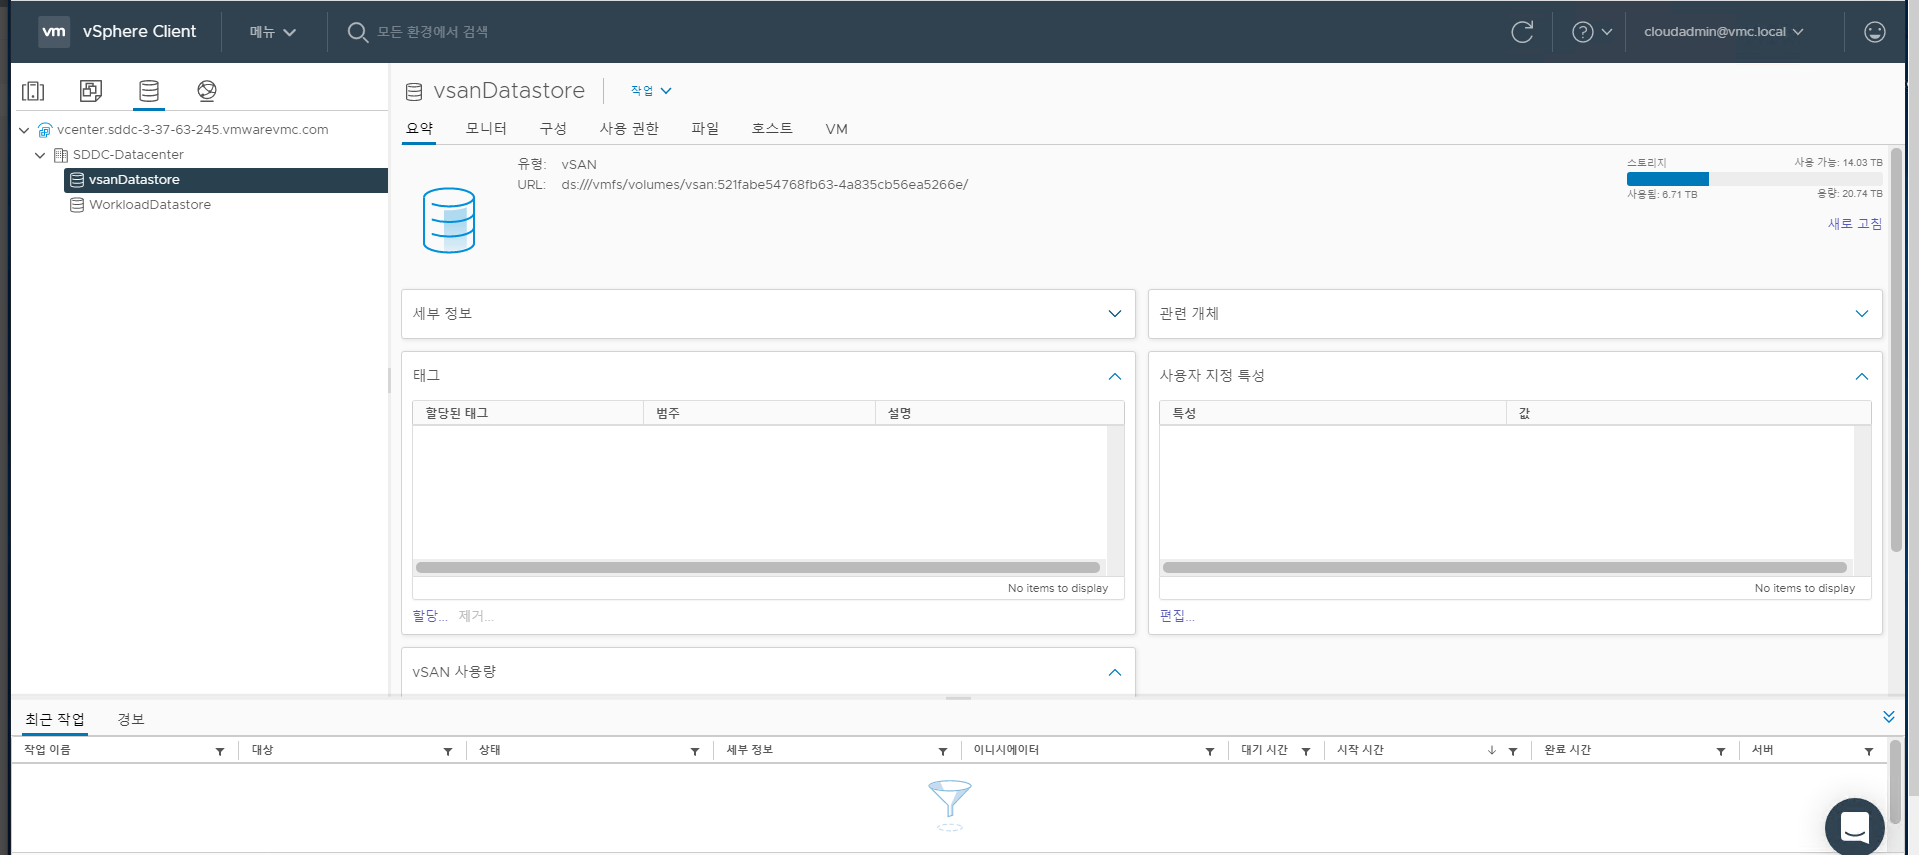Select WorkloadDatastore in the tree

[x=150, y=205]
